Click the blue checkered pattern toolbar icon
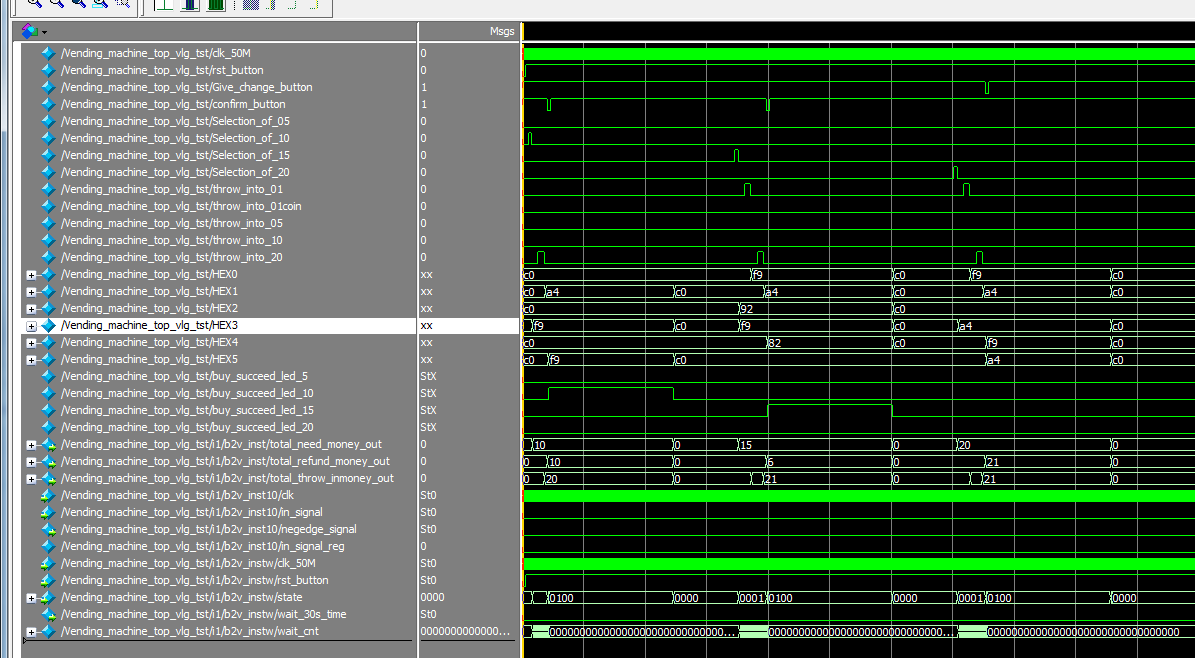 [x=251, y=5]
